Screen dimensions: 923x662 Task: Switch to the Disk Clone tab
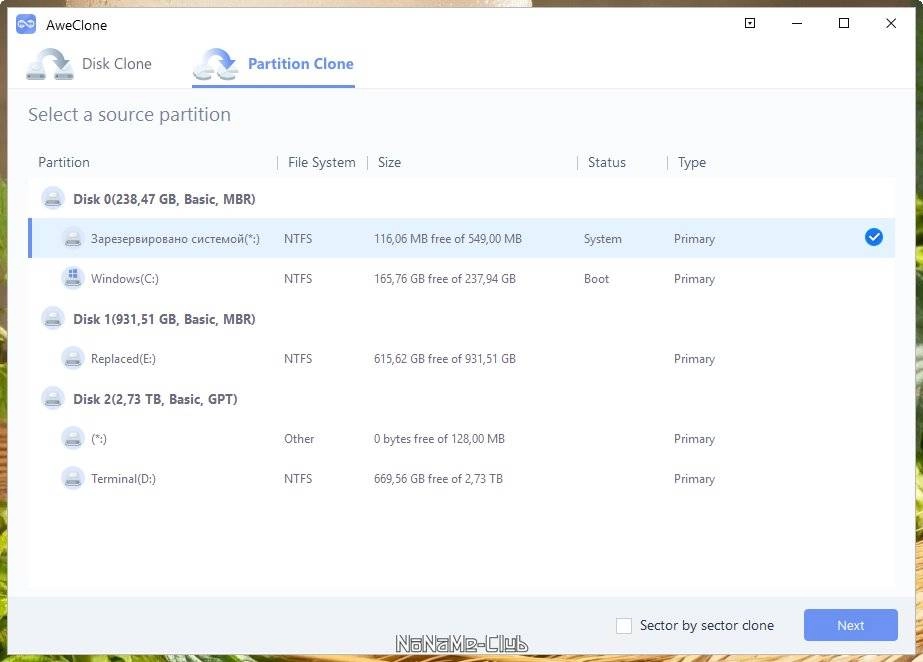(89, 64)
